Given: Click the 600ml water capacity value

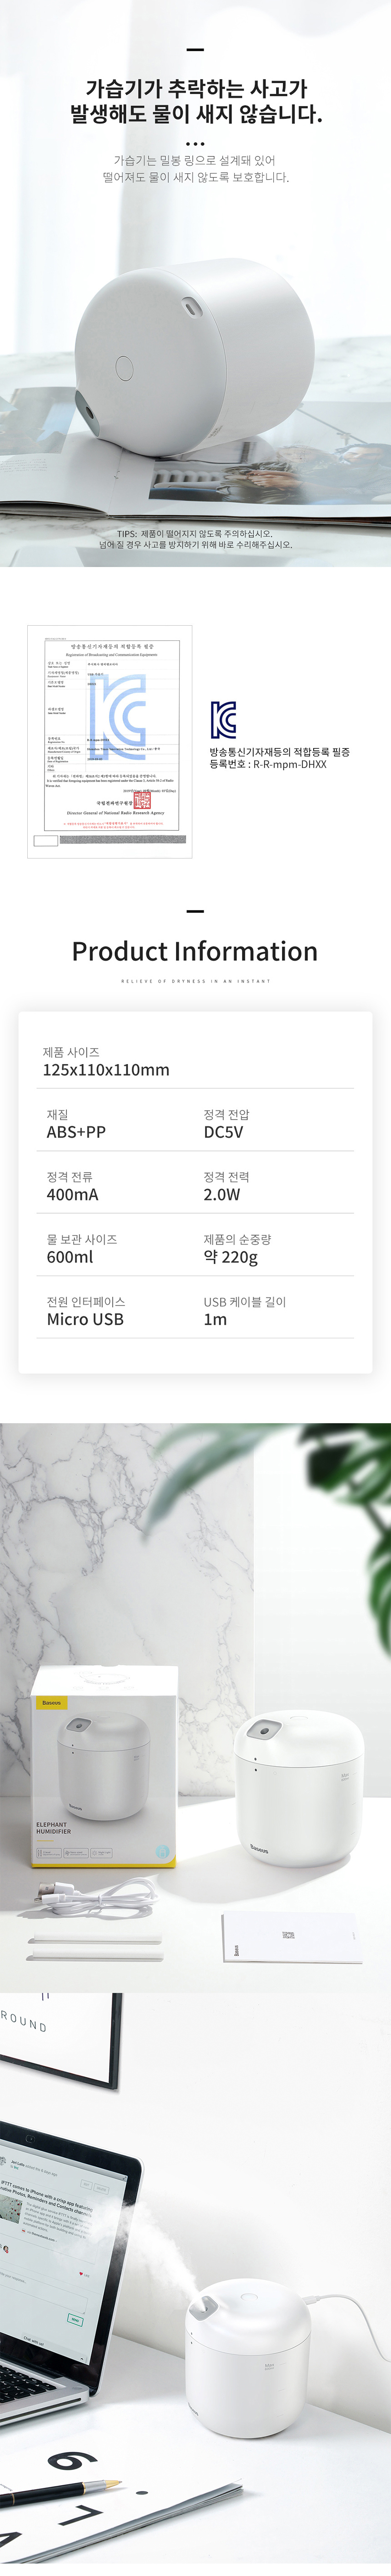Looking at the screenshot, I should click(70, 1257).
